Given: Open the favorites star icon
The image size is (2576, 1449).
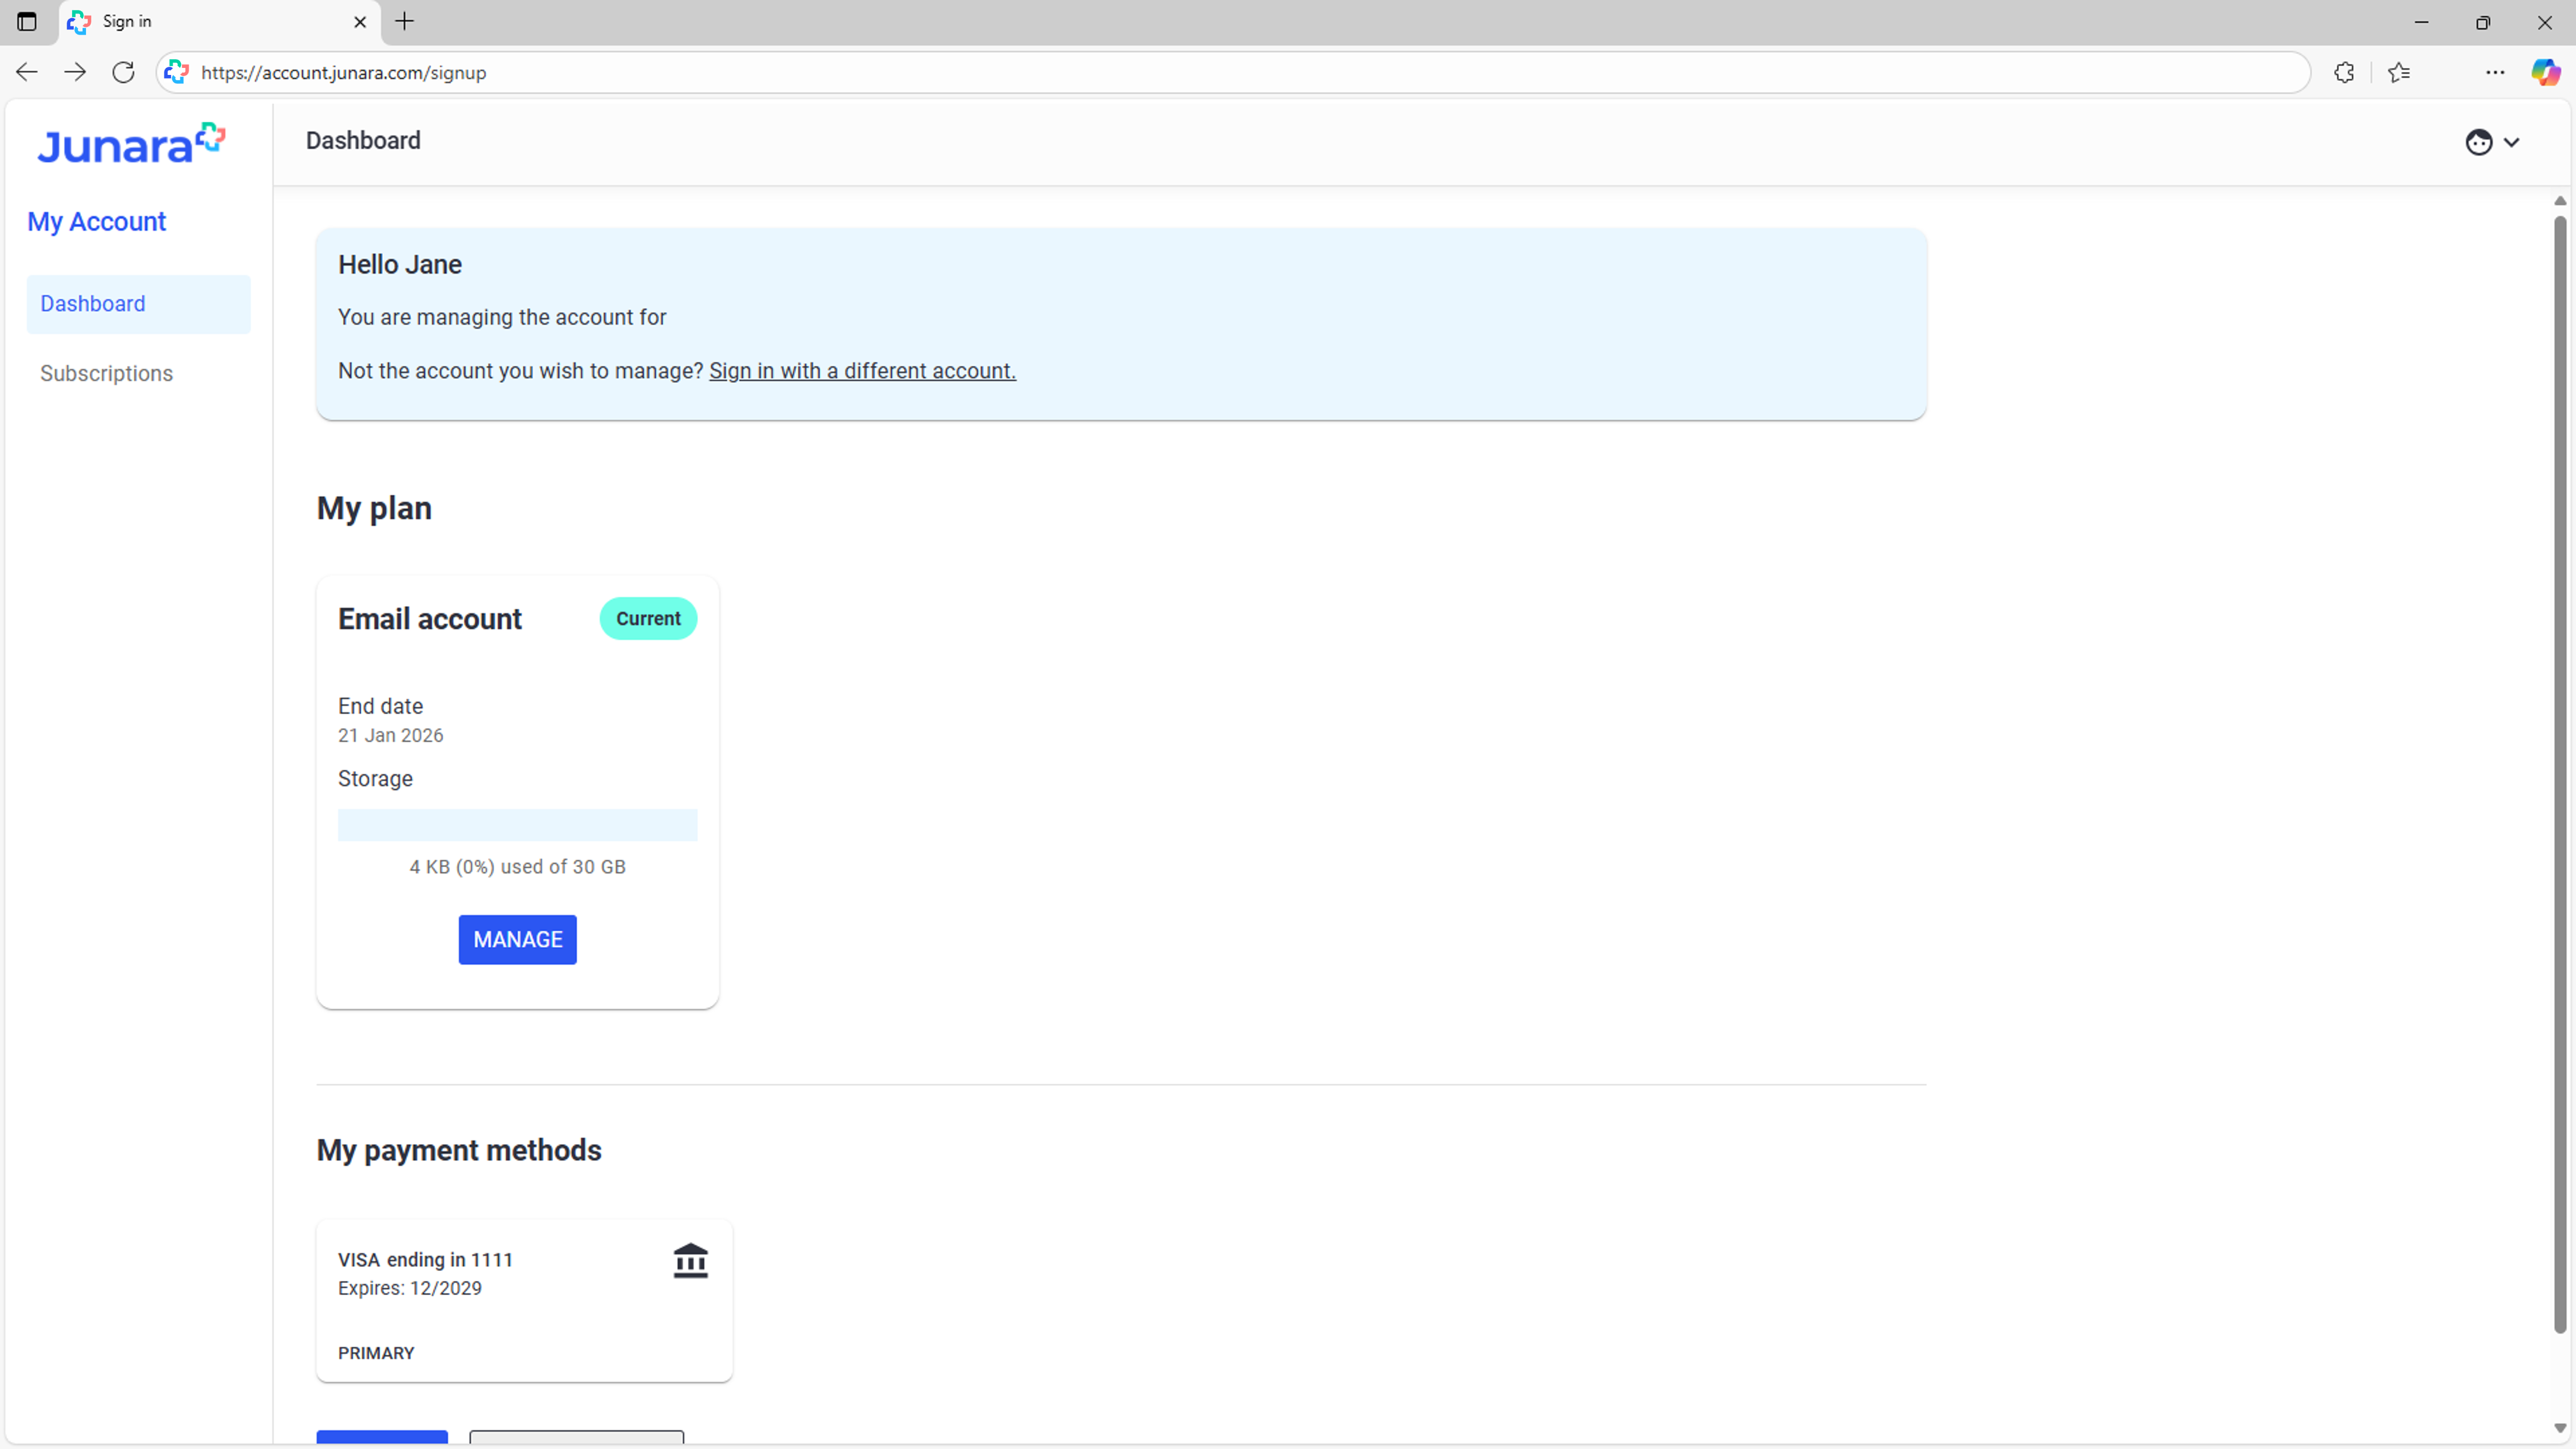Looking at the screenshot, I should 2399,72.
